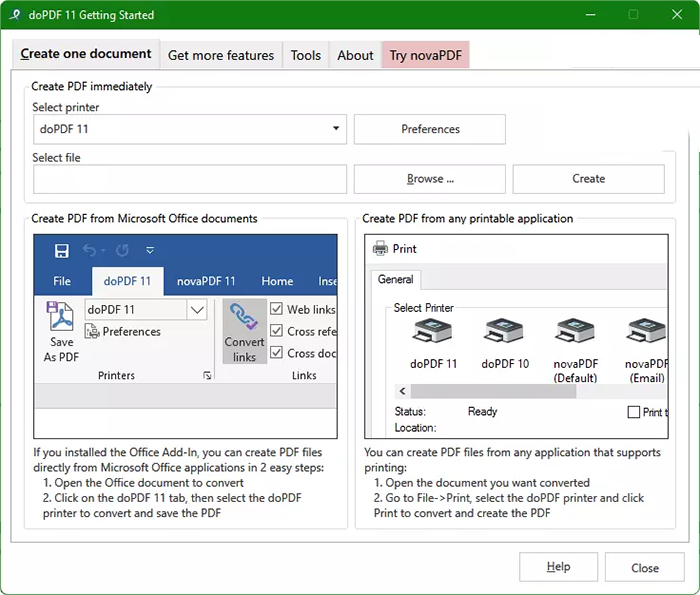Viewport: 700px width, 595px height.
Task: Click the novaPDF 11 ribbon tab
Action: [206, 281]
